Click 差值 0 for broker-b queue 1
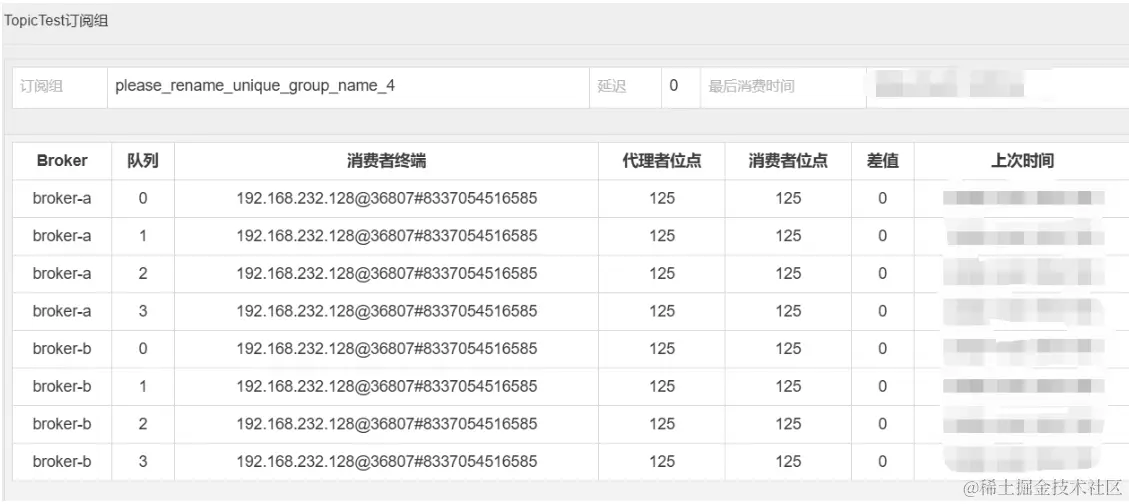The width and height of the screenshot is (1129, 504). pos(883,386)
